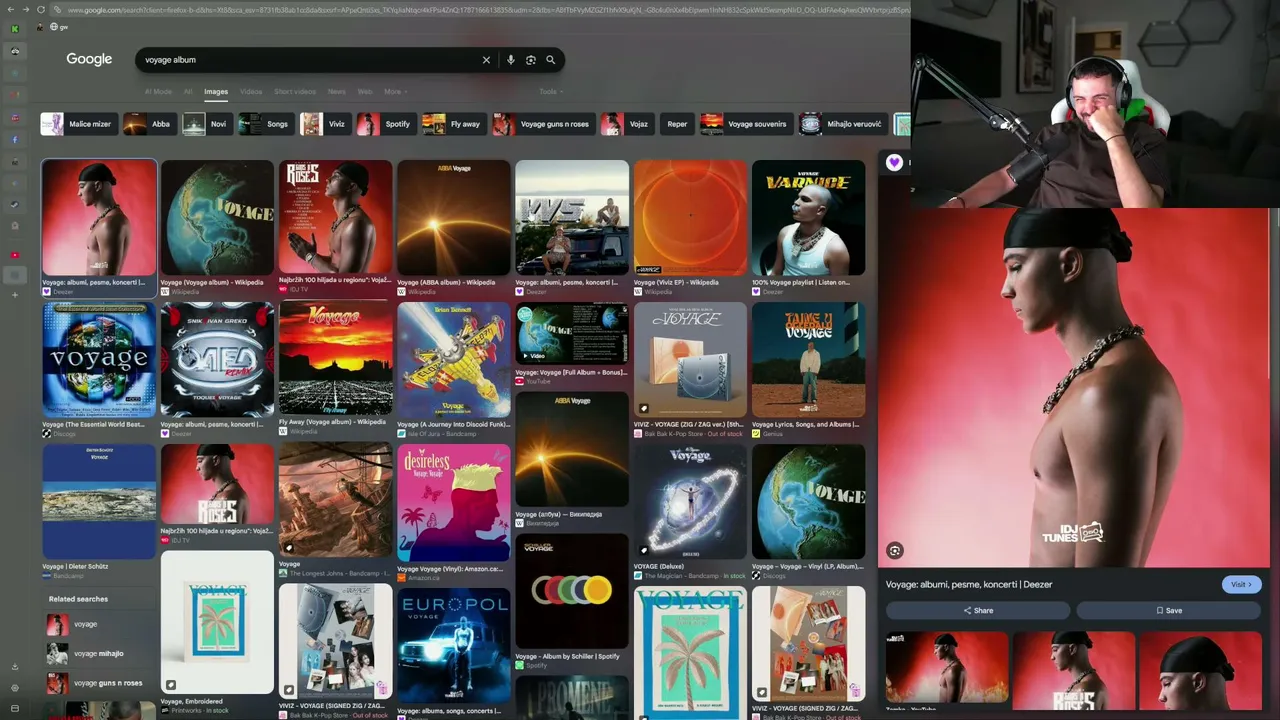1280x720 pixels.
Task: Open Google Lens image search icon
Action: tap(530, 60)
